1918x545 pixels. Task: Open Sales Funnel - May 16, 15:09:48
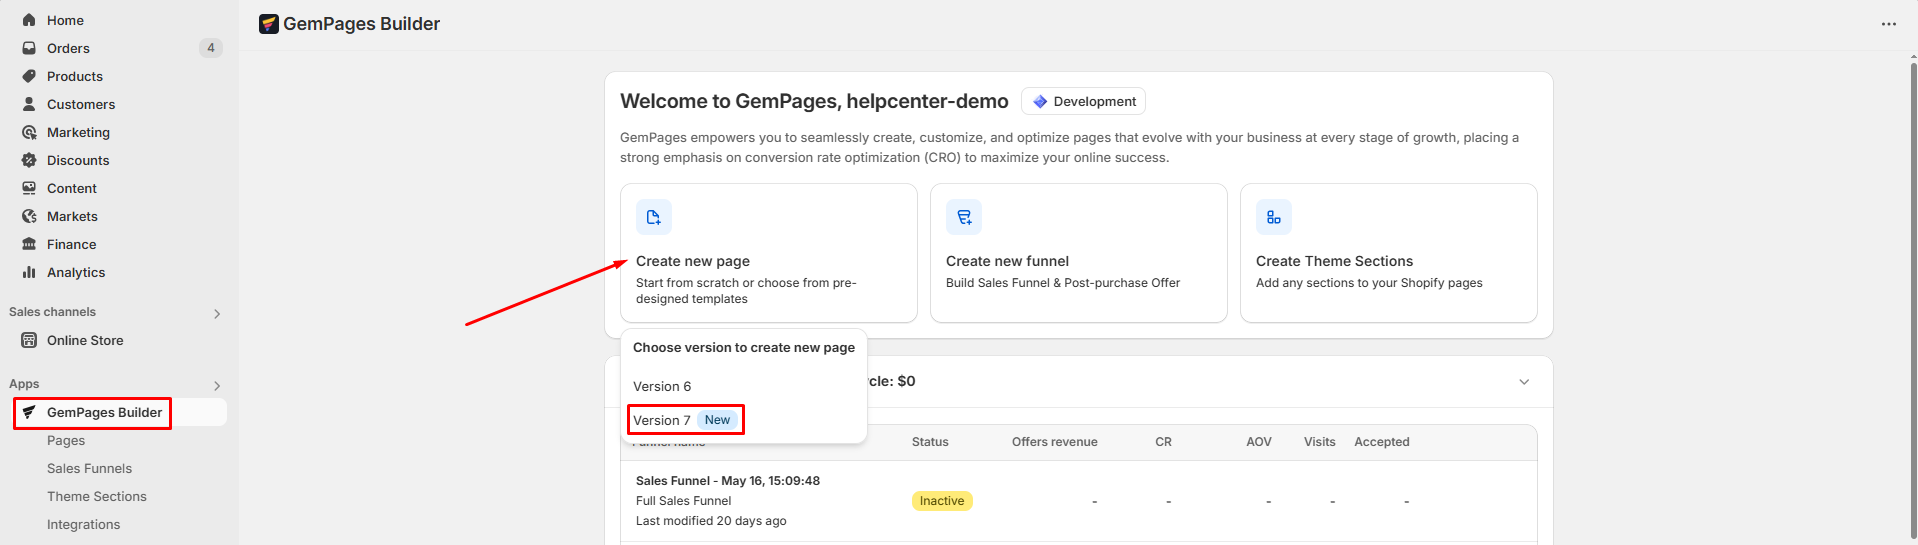[x=728, y=481]
